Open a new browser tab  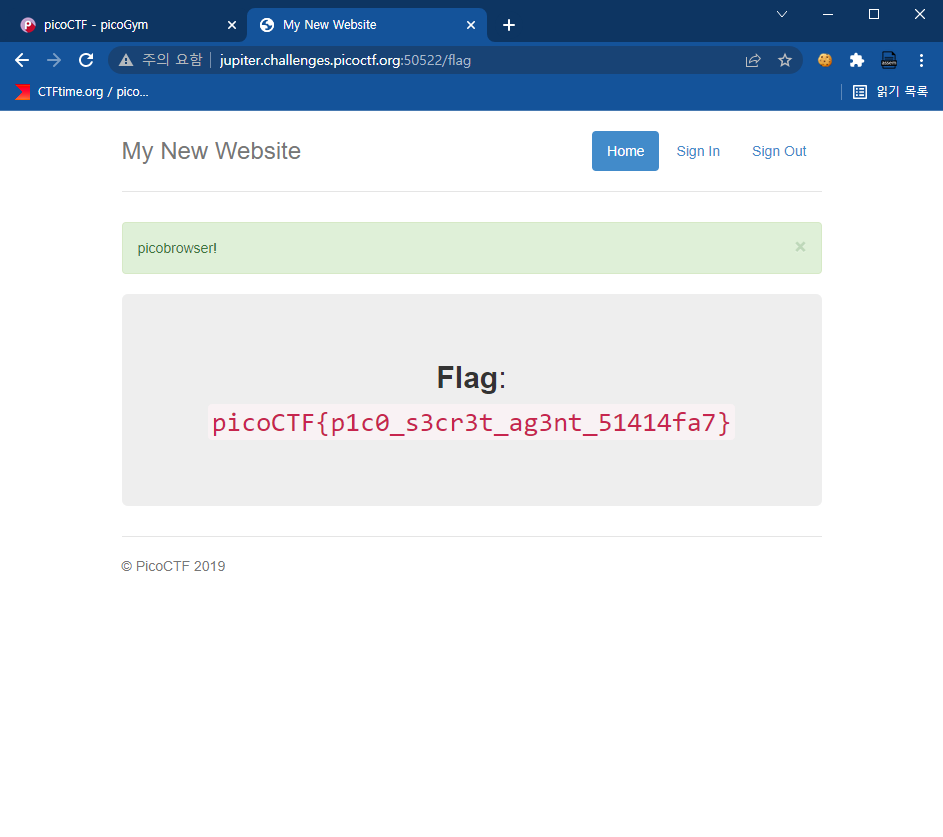point(509,25)
